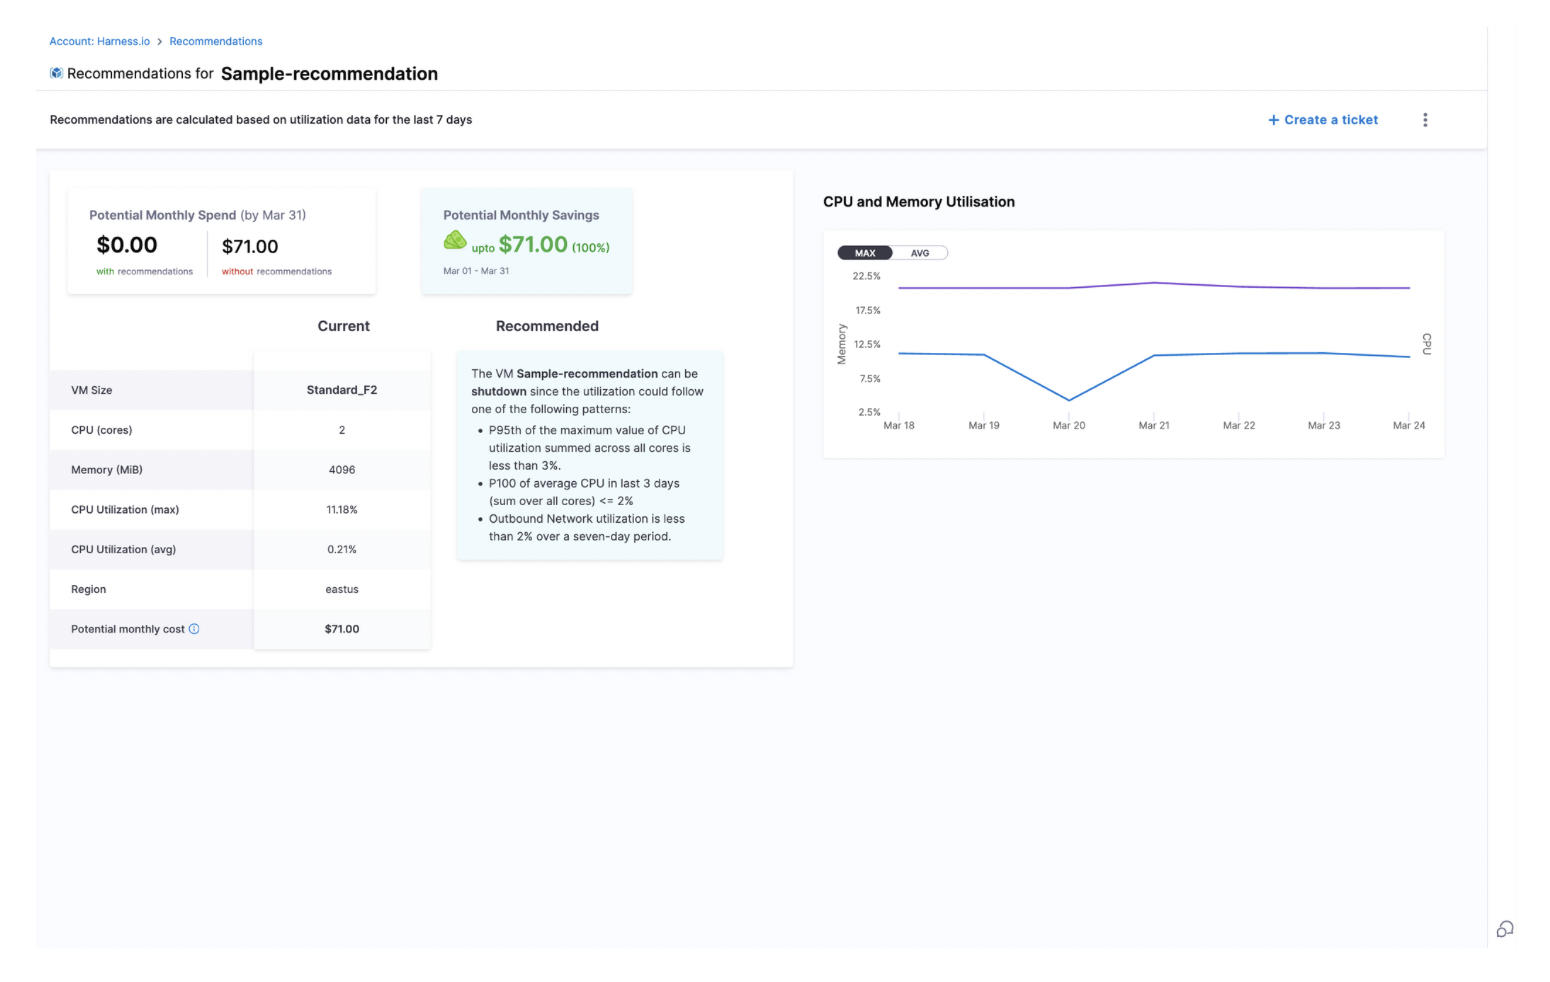Click the VM cube icon near the title
The width and height of the screenshot is (1550, 982).
[x=57, y=73]
